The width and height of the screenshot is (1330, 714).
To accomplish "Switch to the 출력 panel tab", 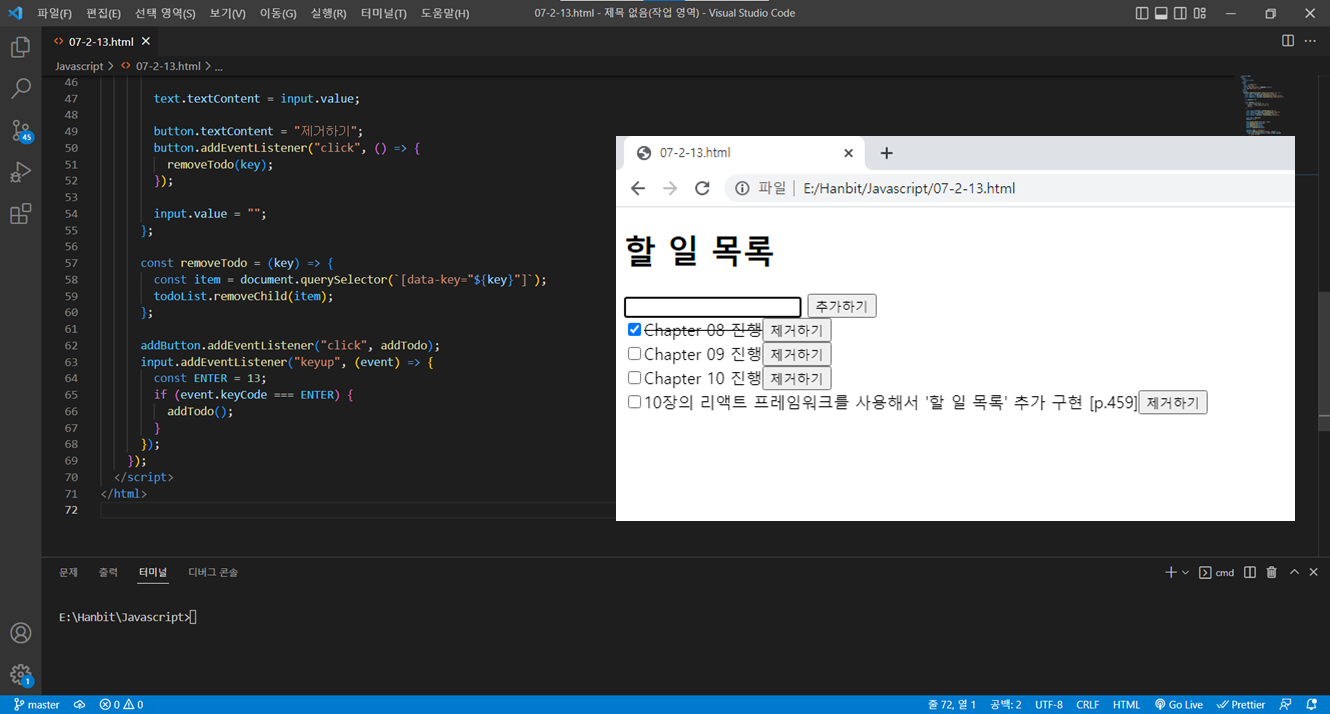I will pos(108,572).
